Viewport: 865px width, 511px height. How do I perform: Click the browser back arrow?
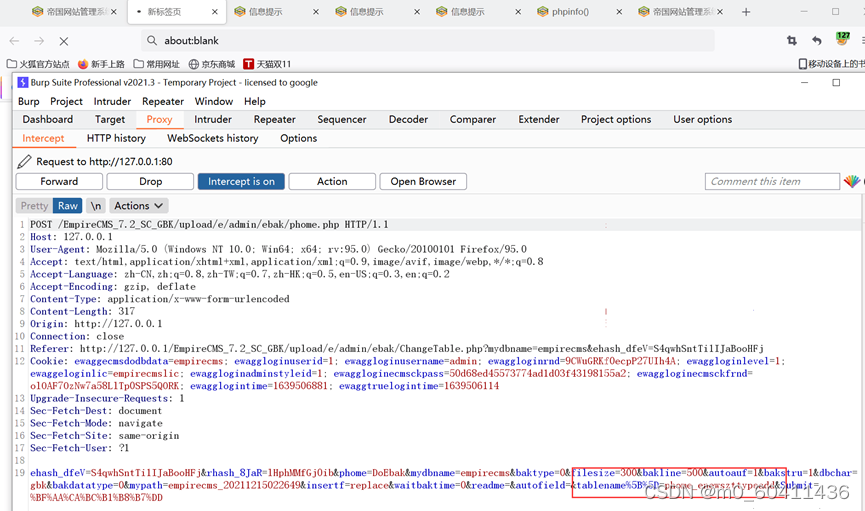point(14,41)
